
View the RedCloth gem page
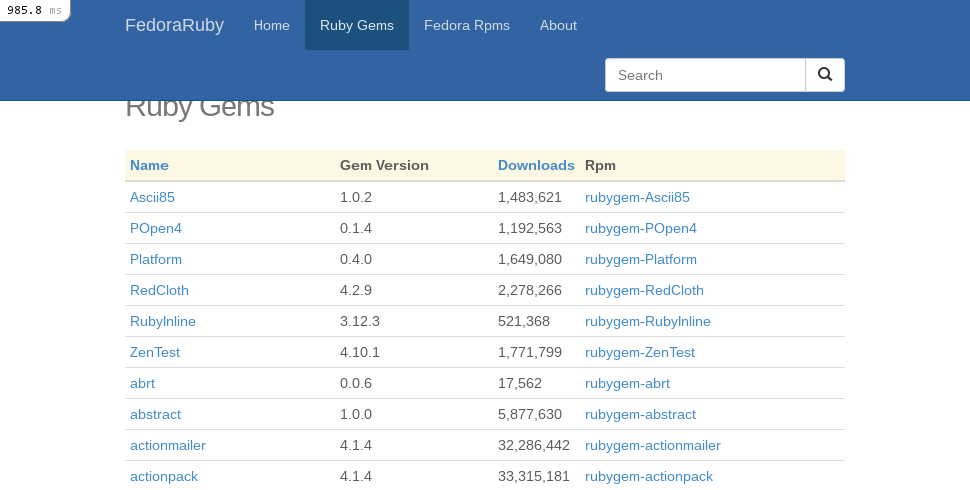[159, 290]
